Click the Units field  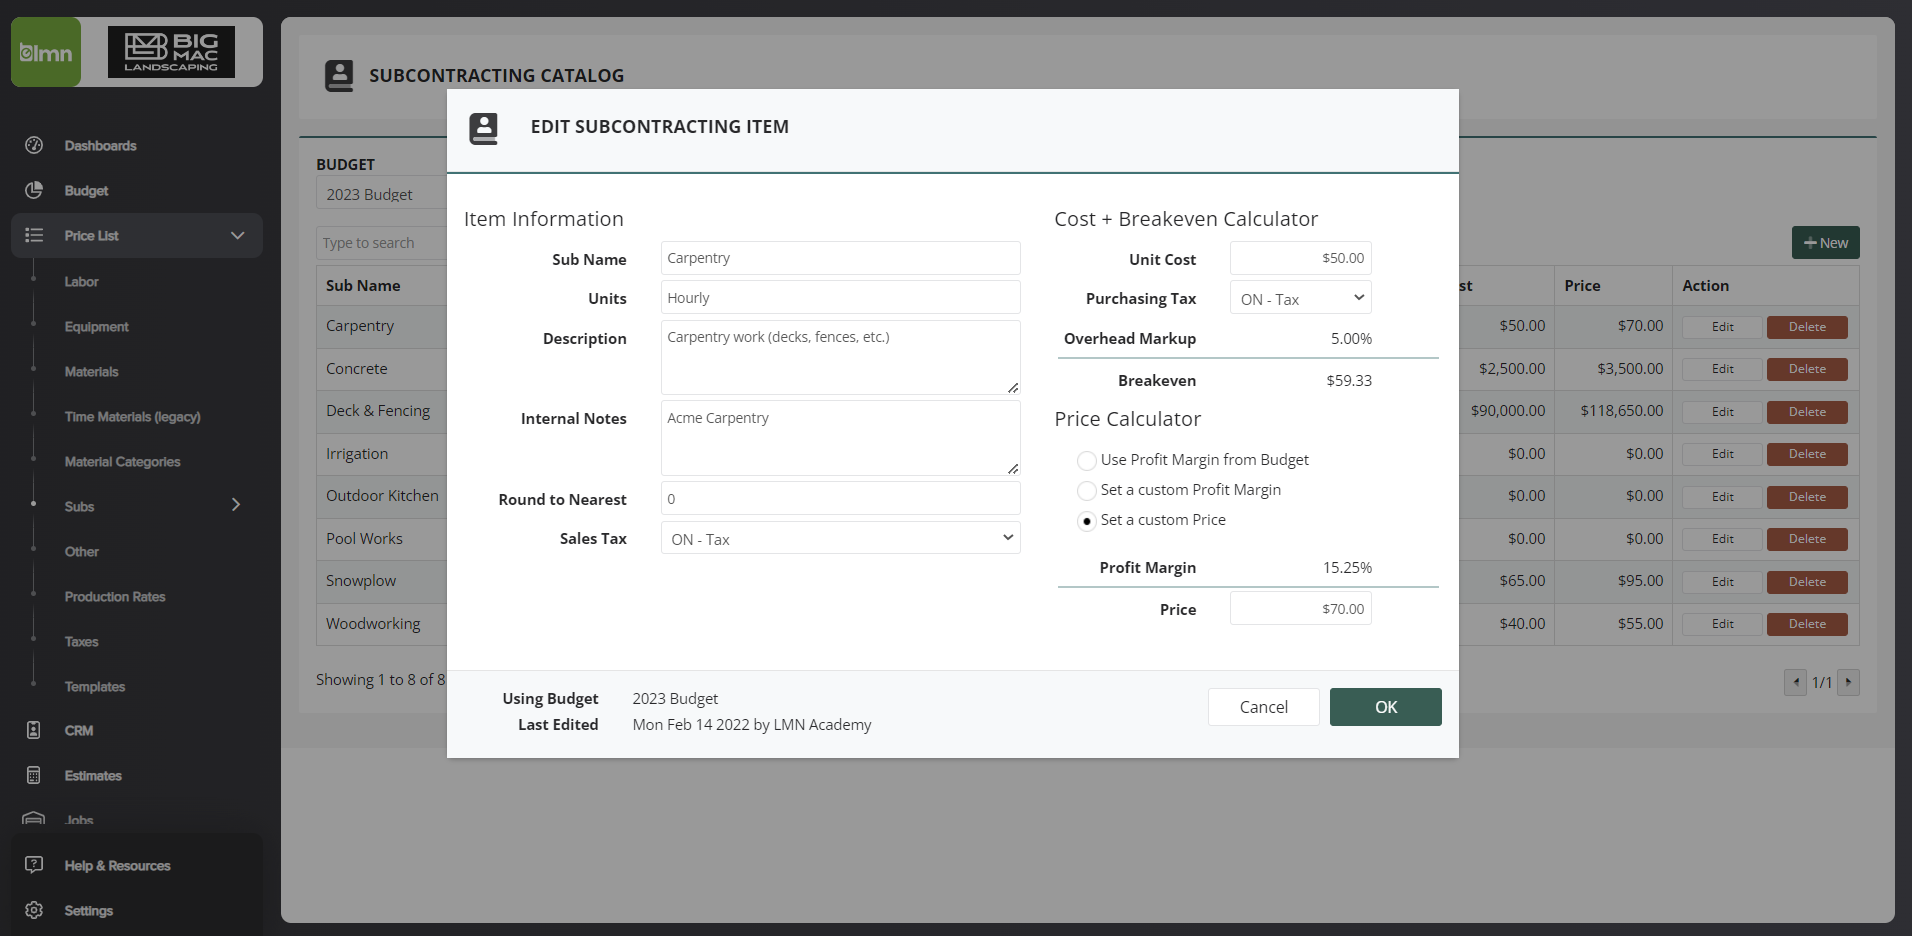click(841, 298)
